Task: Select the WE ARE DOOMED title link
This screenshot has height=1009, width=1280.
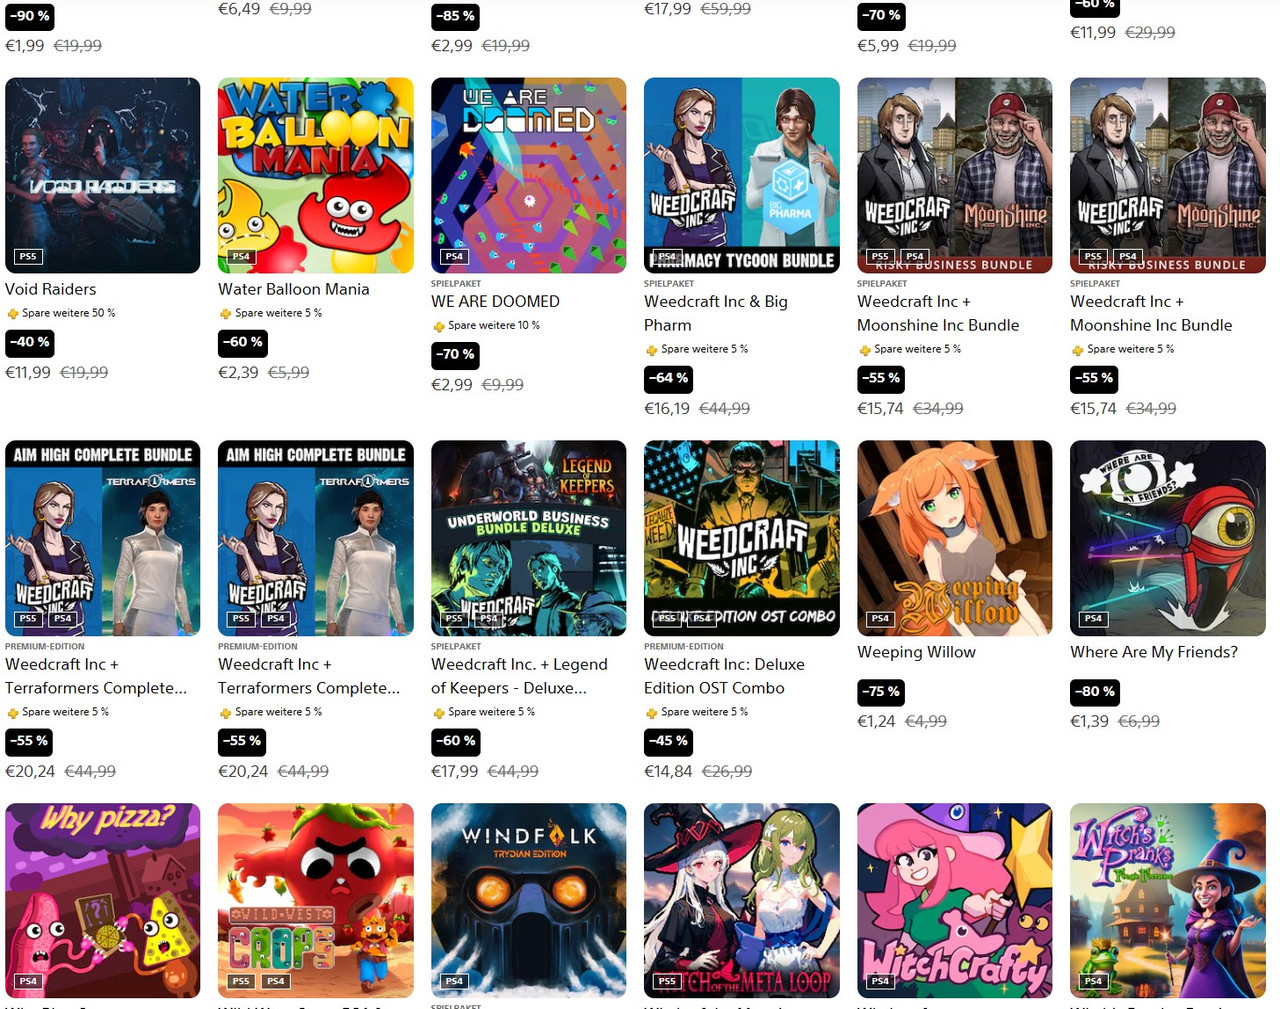Action: (495, 301)
